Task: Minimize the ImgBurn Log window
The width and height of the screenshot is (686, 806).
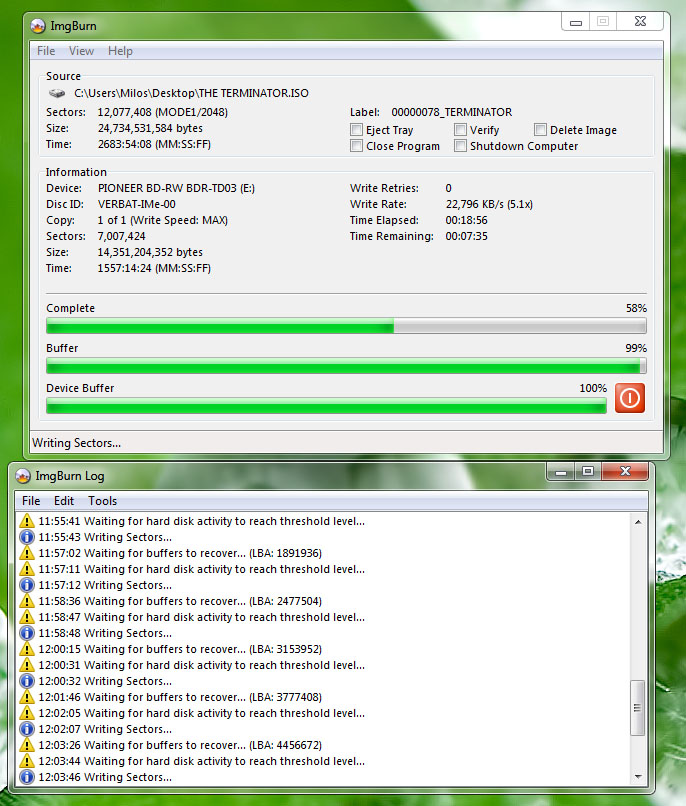Action: (561, 471)
